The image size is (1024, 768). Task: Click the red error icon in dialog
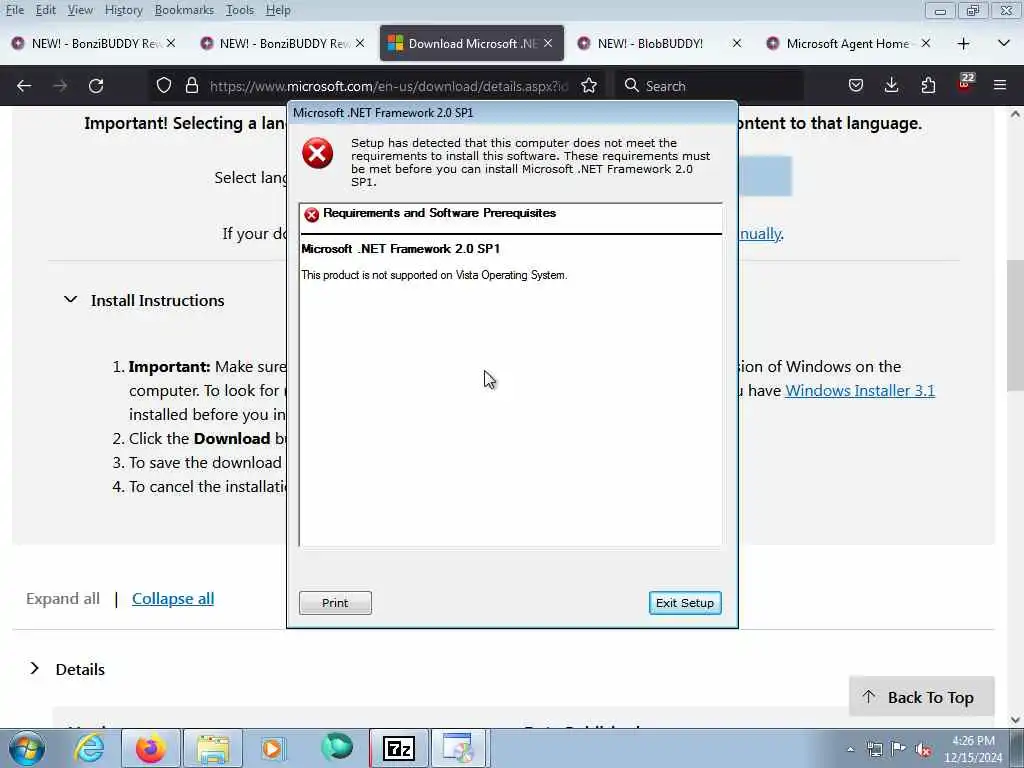[317, 153]
